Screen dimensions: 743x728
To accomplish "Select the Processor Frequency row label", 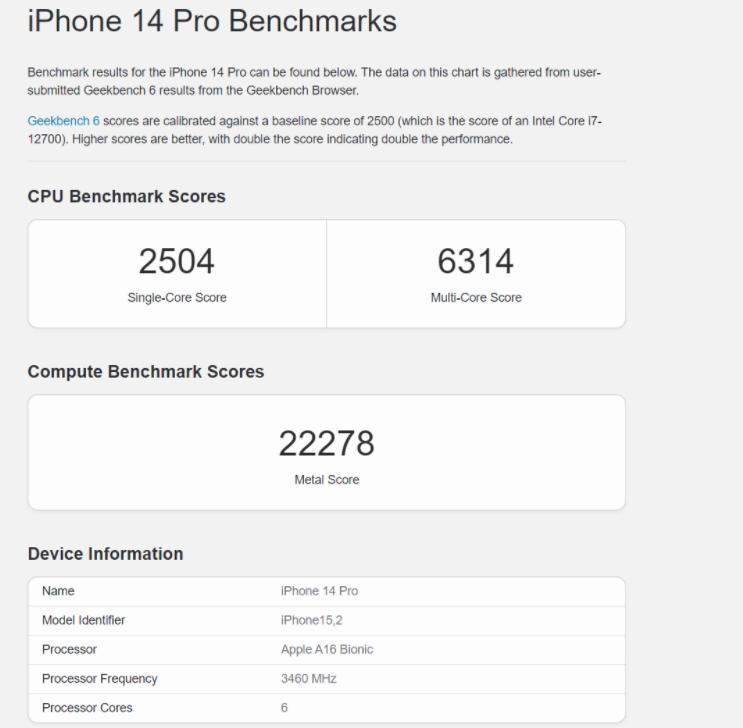I will tap(99, 679).
